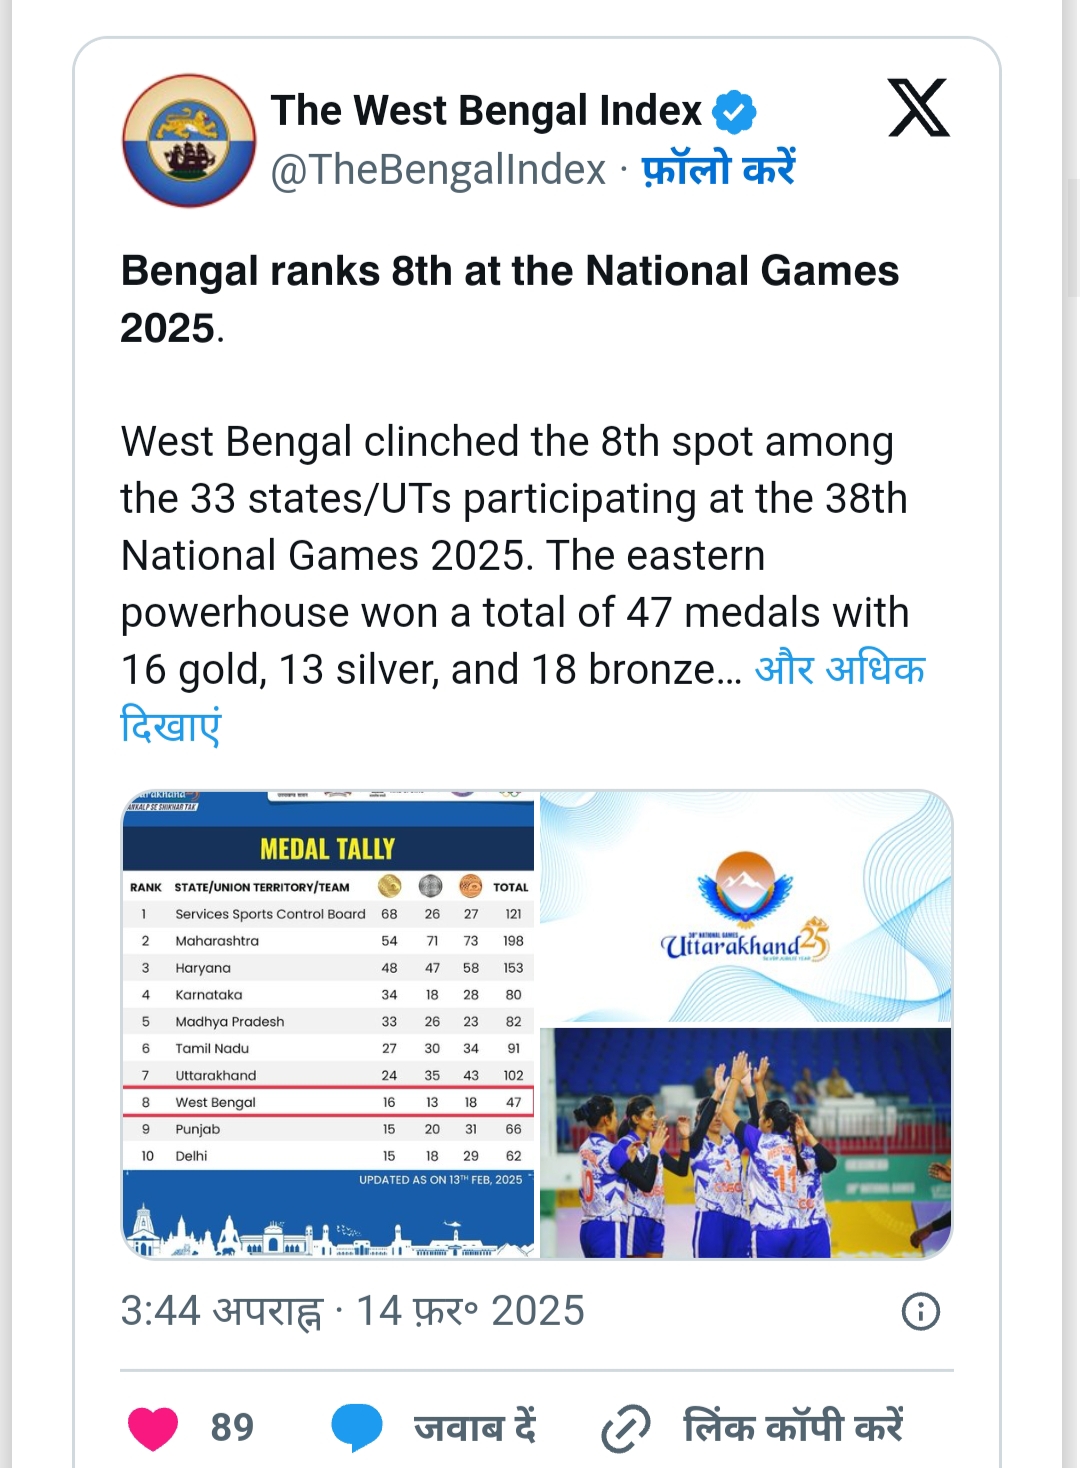Click the tweet headline about National Games
This screenshot has width=1080, height=1468.
pos(510,299)
